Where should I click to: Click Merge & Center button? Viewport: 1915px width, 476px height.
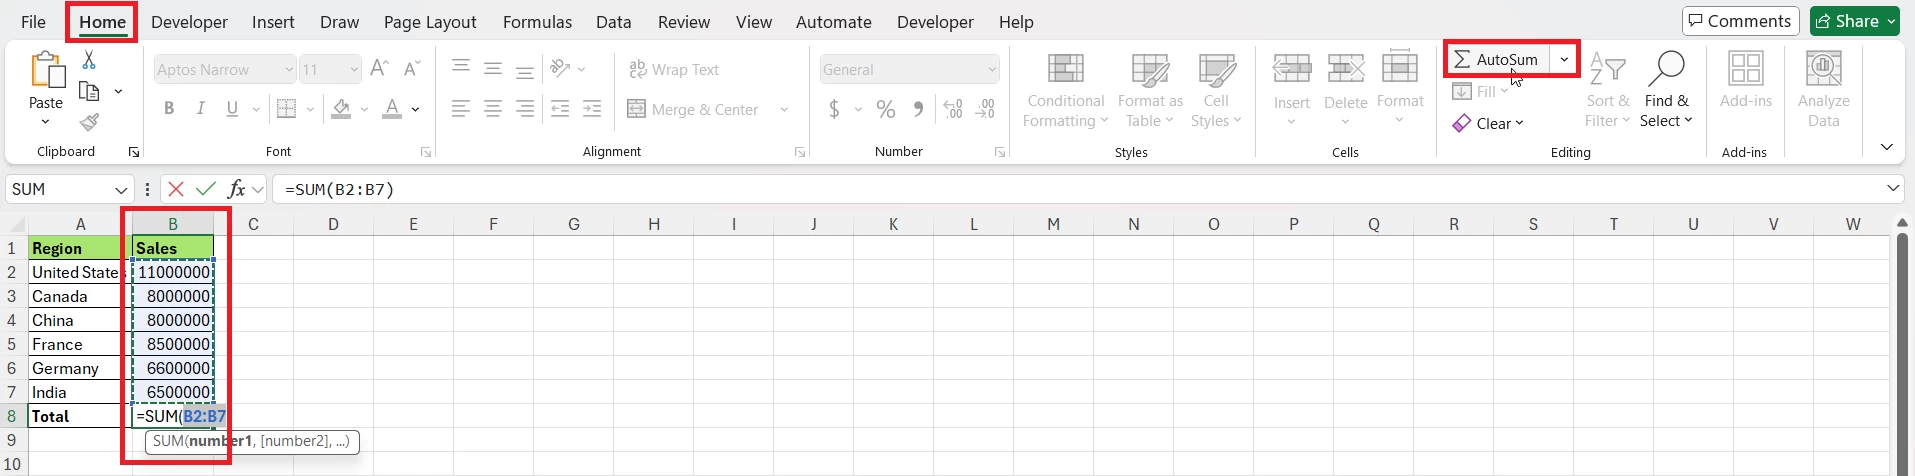(693, 109)
